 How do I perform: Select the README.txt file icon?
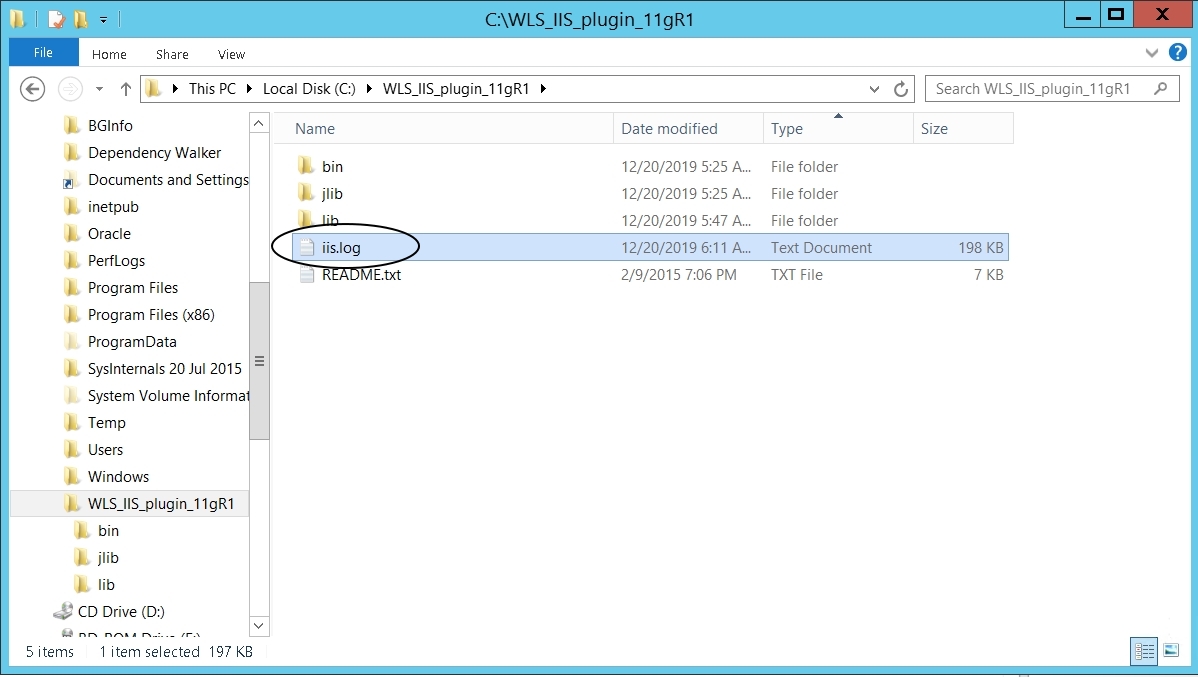pyautogui.click(x=306, y=274)
